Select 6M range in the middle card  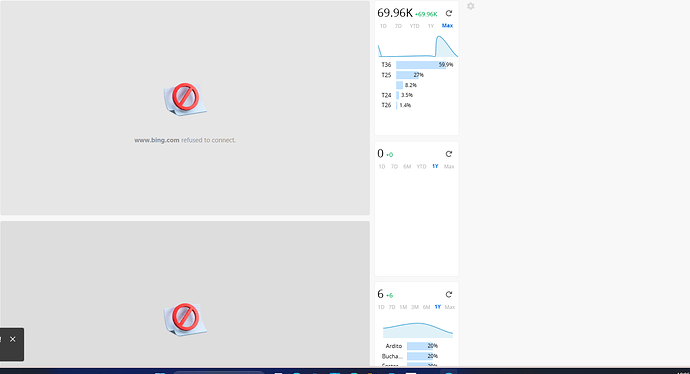click(x=407, y=166)
